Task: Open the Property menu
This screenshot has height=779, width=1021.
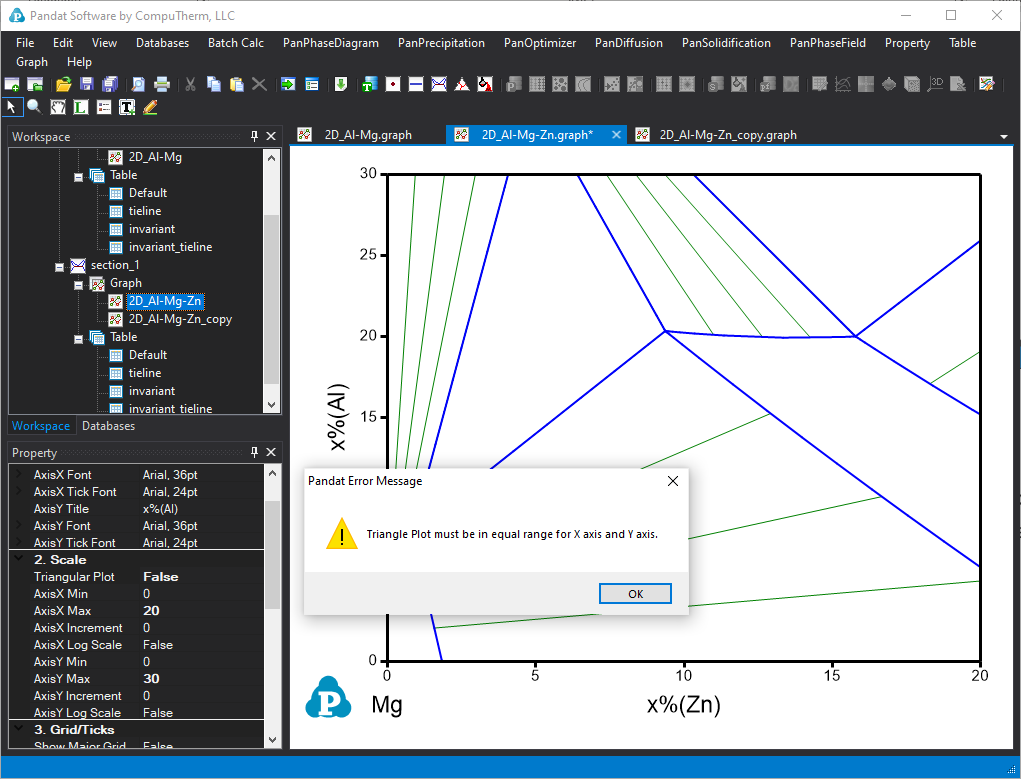Action: tap(907, 43)
